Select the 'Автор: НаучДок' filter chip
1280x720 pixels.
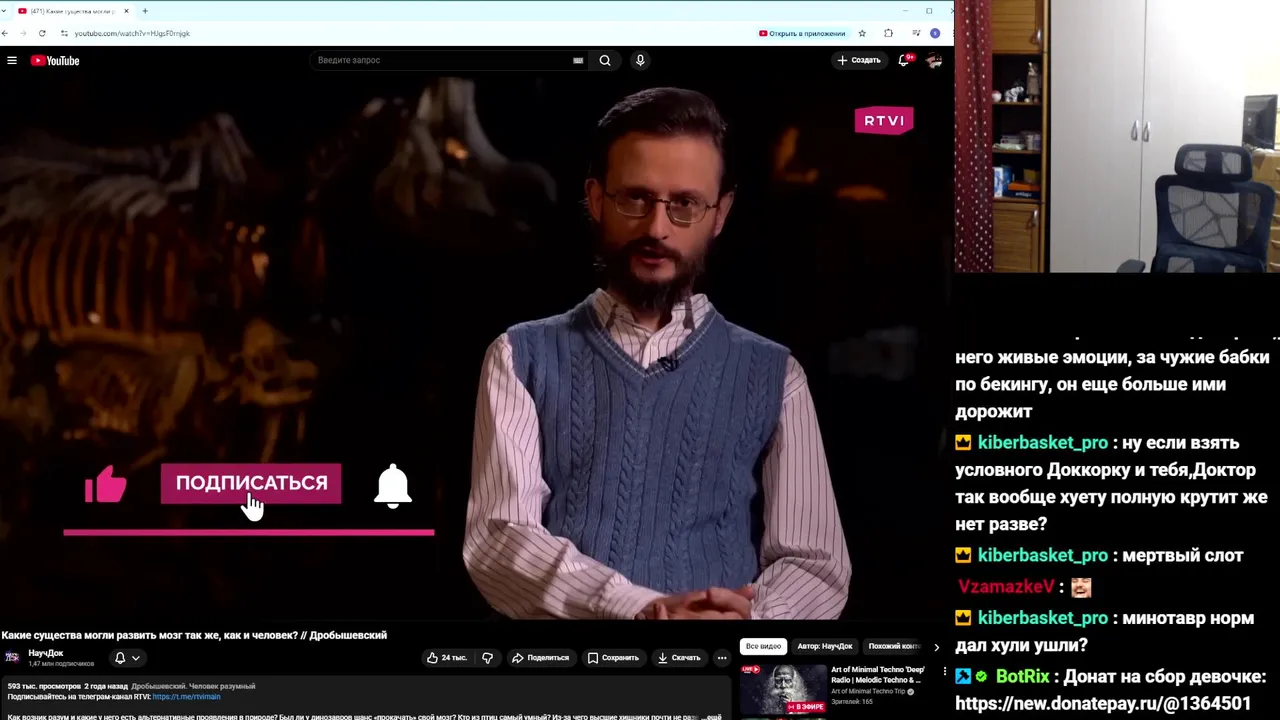click(825, 647)
